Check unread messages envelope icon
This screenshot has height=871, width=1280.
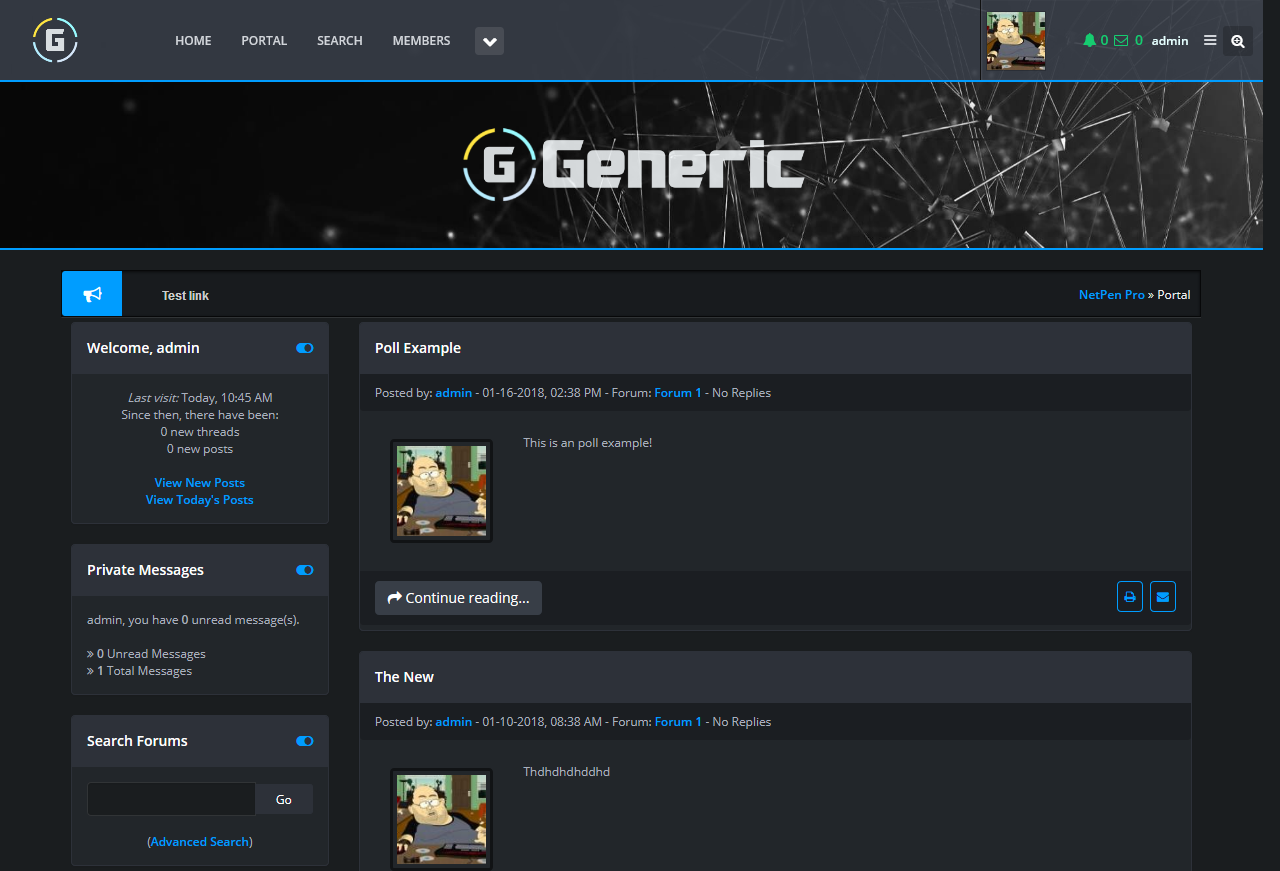point(1120,40)
